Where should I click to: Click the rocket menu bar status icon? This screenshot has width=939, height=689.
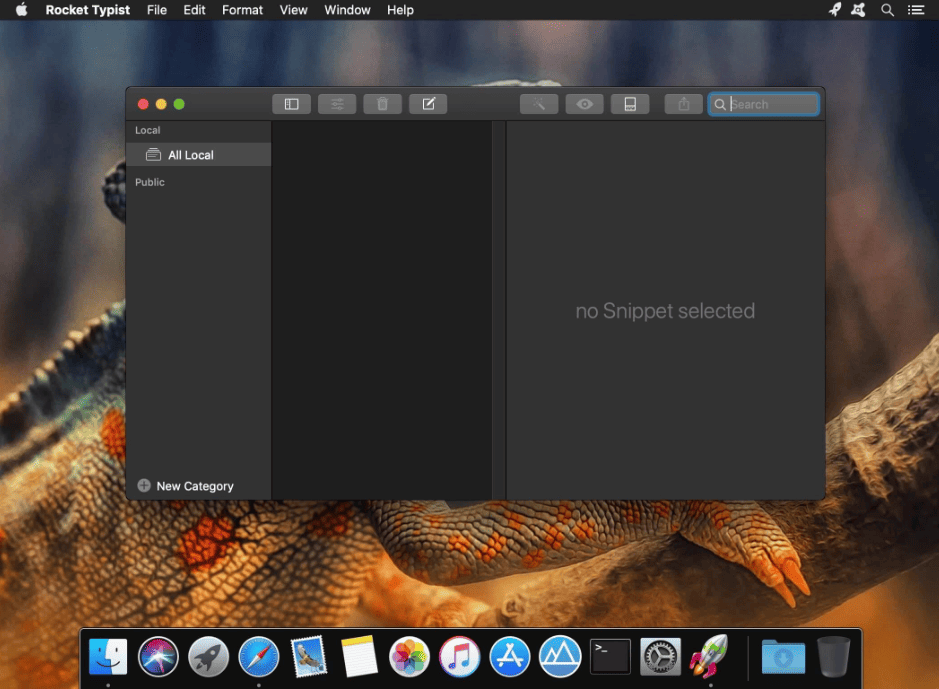[835, 10]
